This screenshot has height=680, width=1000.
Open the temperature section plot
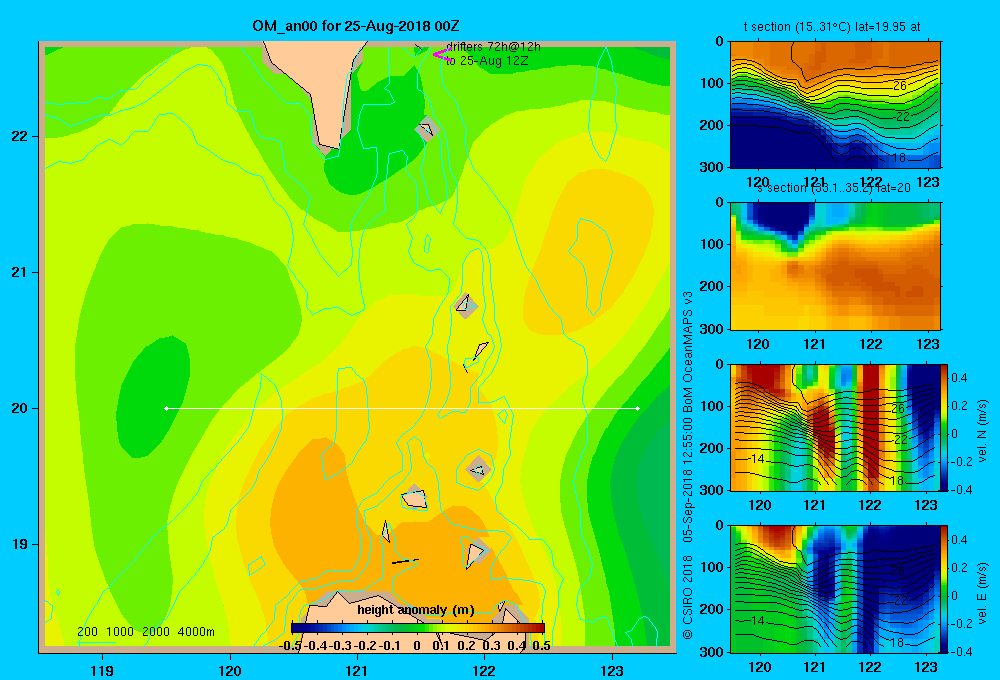835,105
